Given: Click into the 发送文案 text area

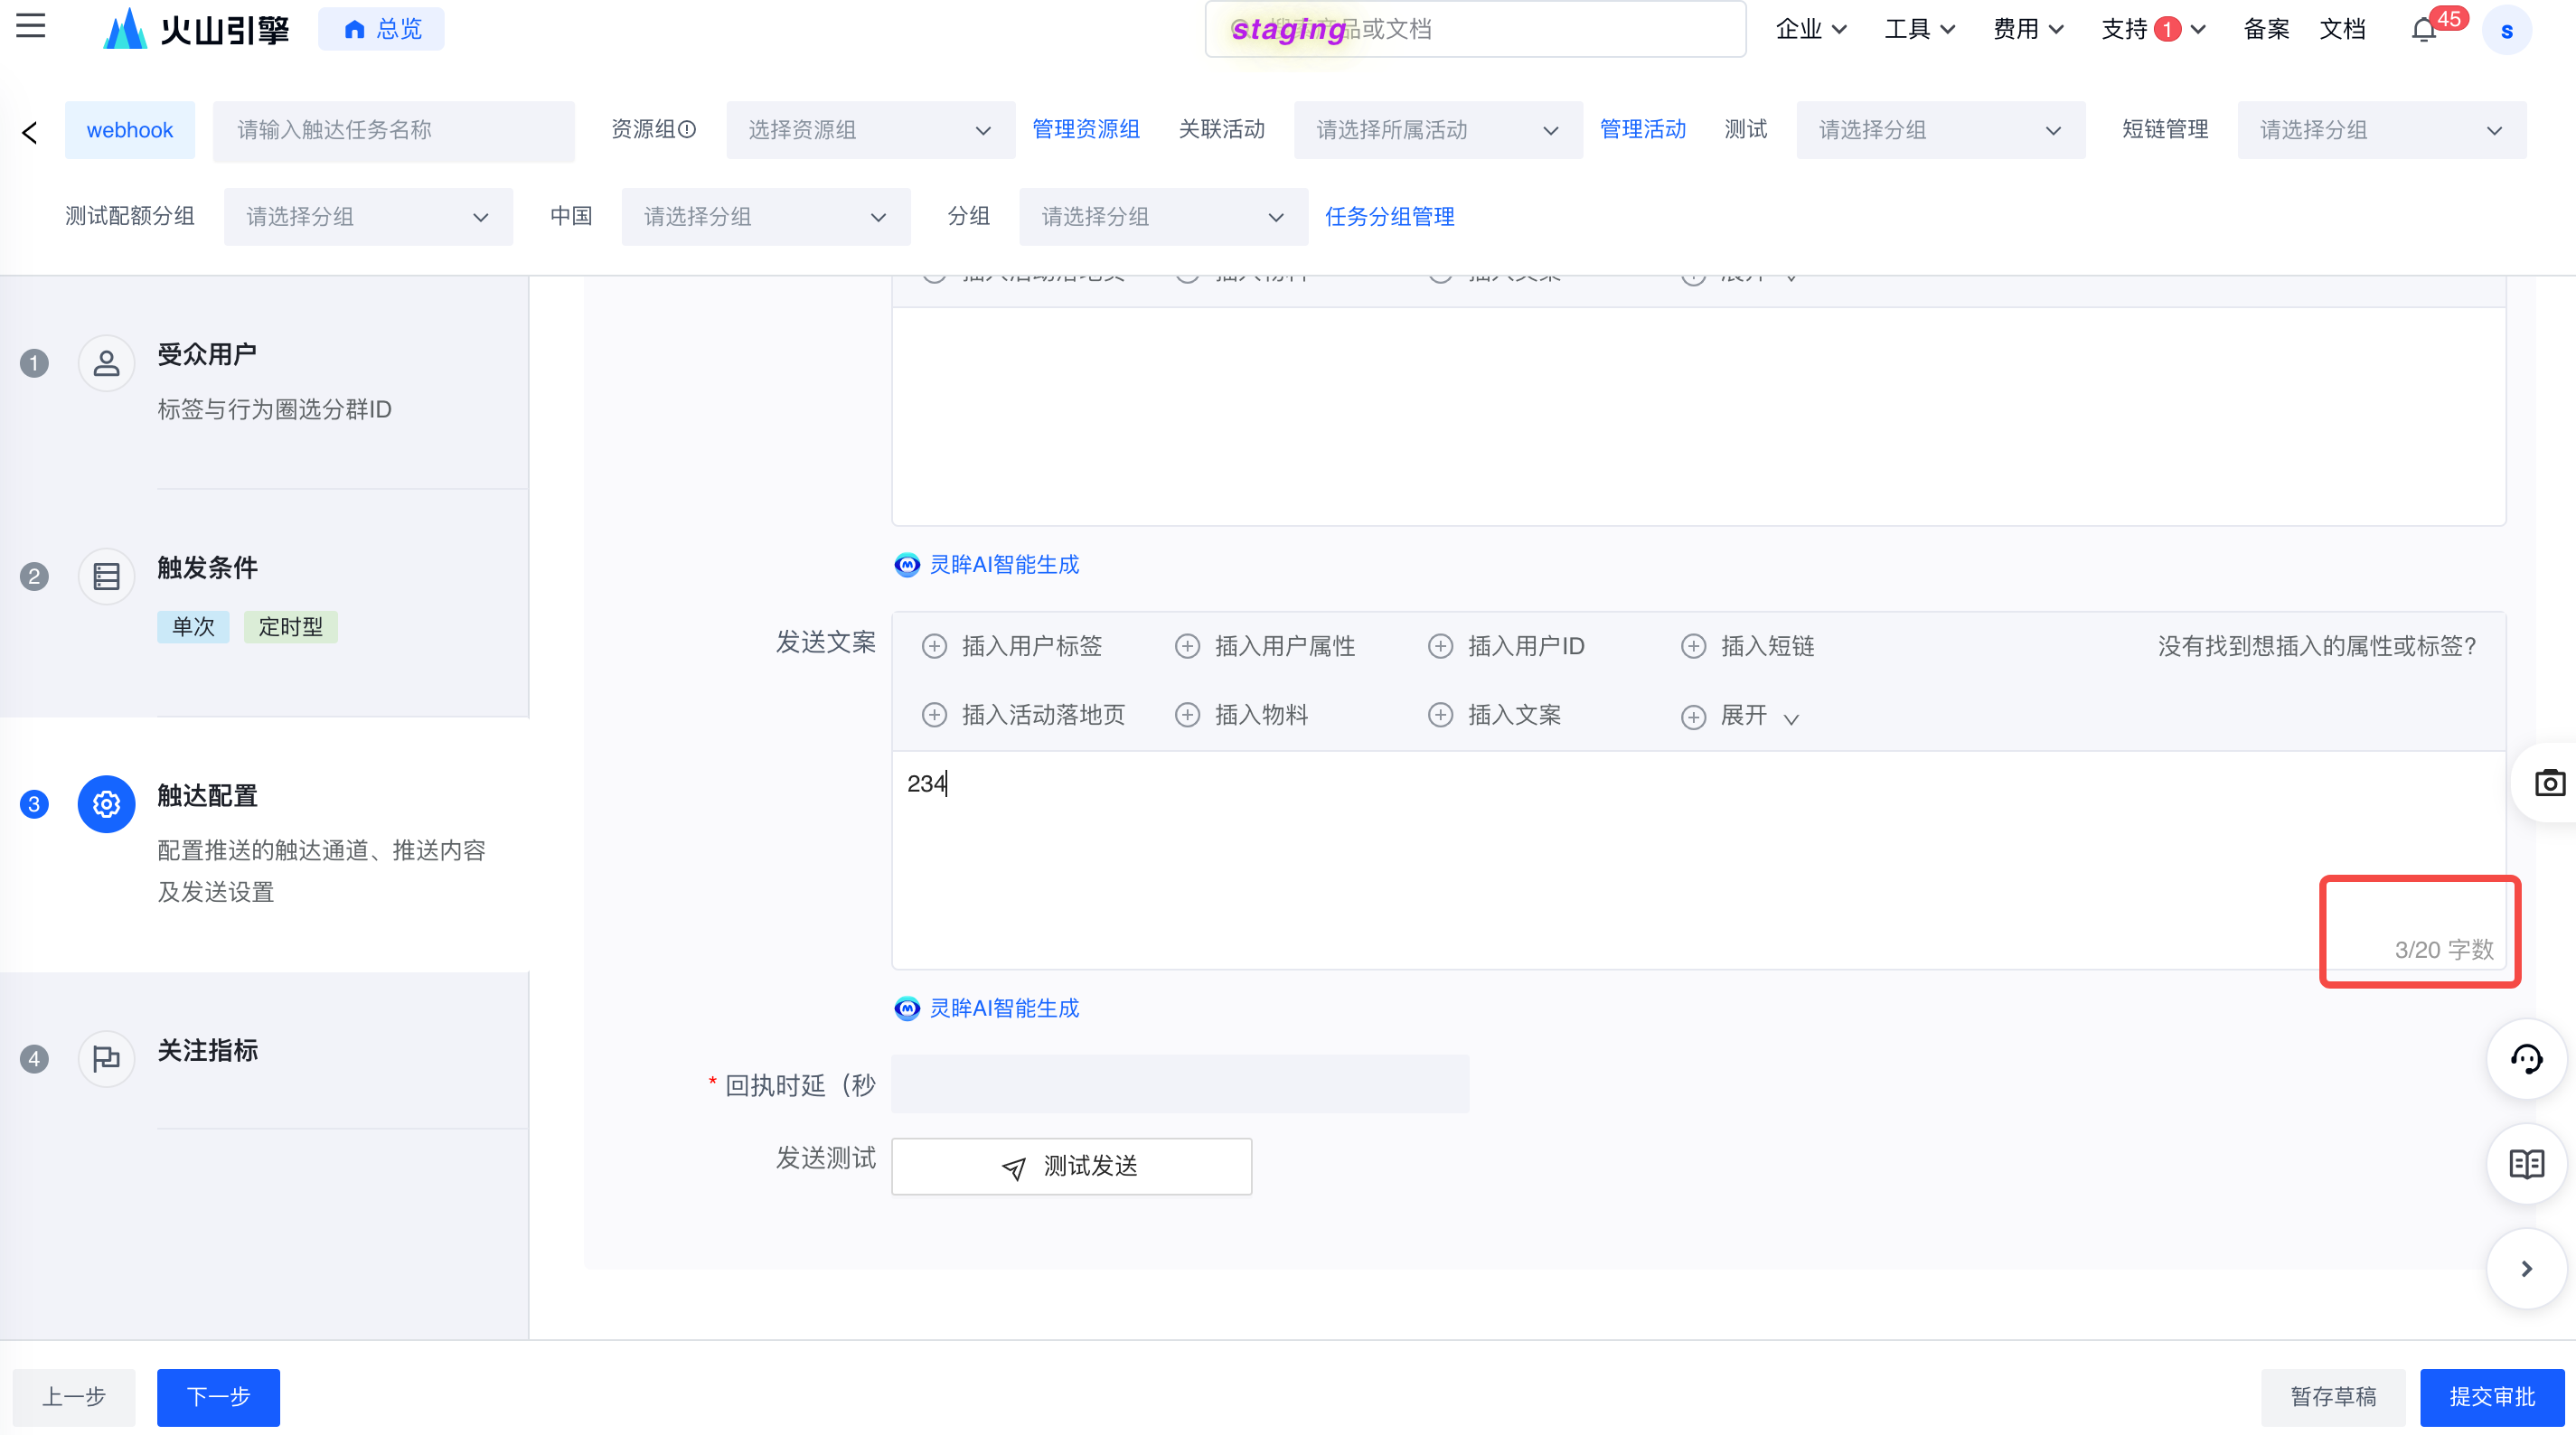Looking at the screenshot, I should coord(1698,860).
